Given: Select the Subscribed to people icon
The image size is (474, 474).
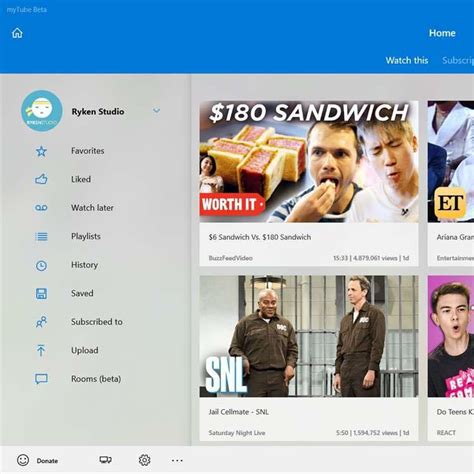Looking at the screenshot, I should tap(41, 322).
